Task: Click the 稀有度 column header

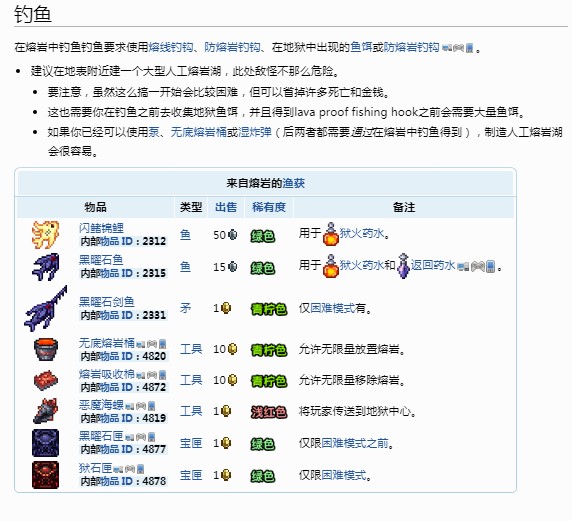Action: (x=268, y=207)
